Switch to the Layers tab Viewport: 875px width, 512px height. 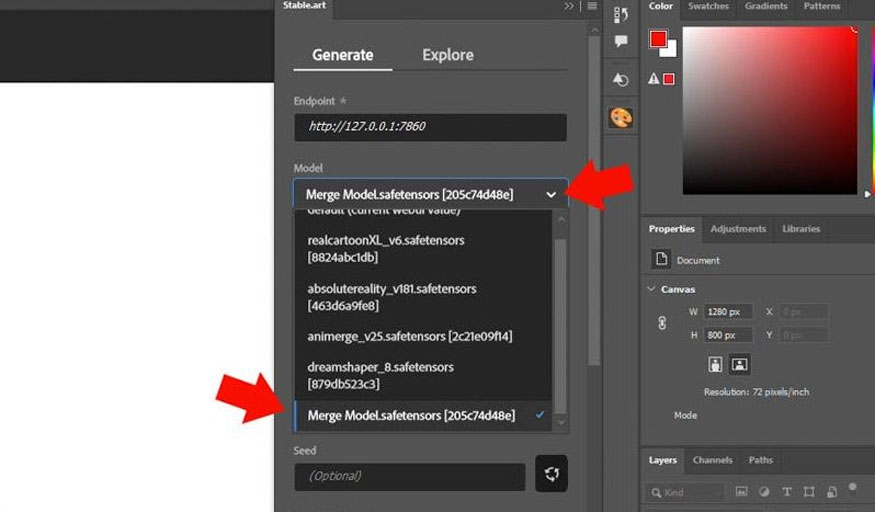[662, 460]
